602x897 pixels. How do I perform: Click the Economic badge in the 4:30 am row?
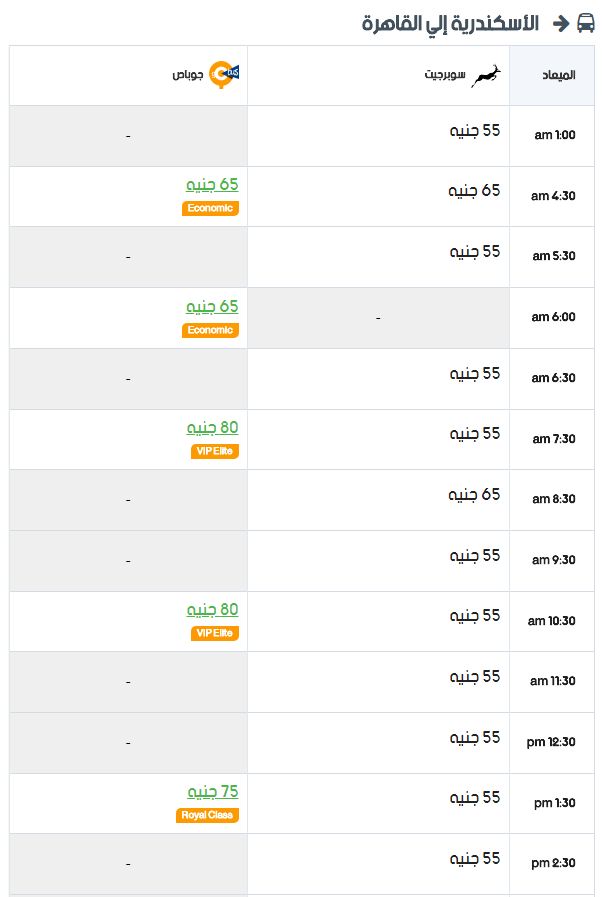tap(210, 208)
